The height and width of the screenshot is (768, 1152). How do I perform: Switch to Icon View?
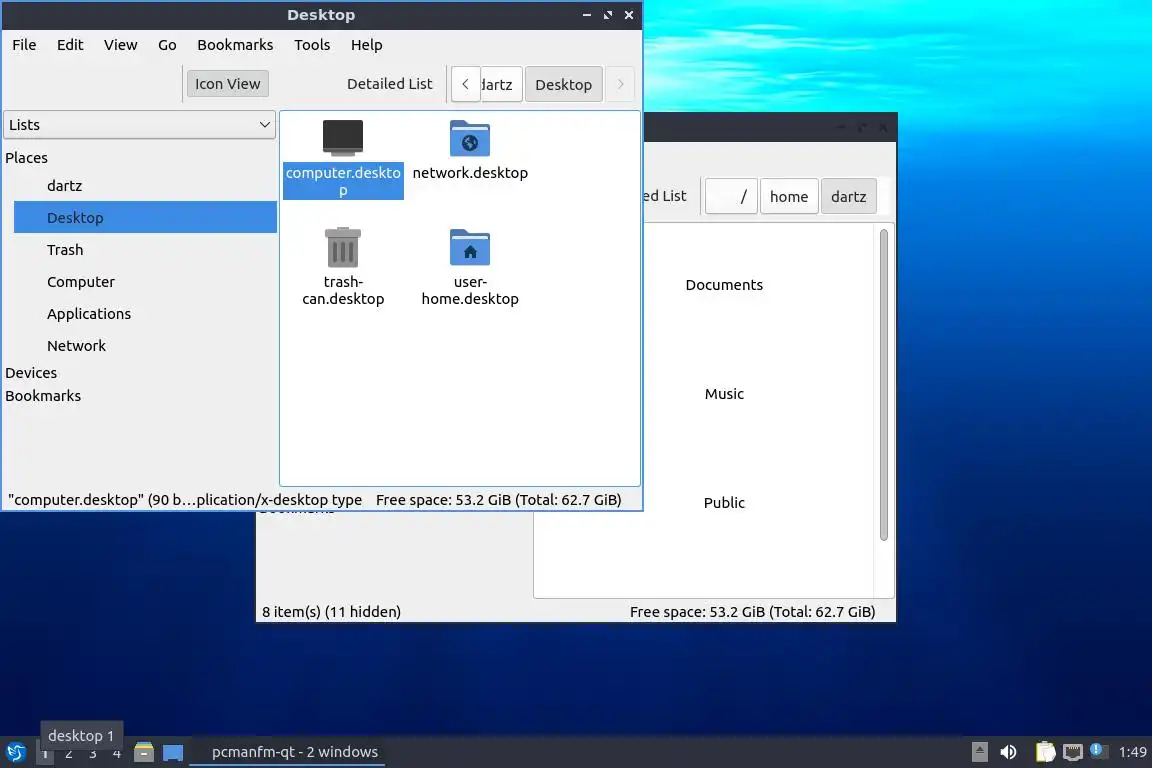228,84
